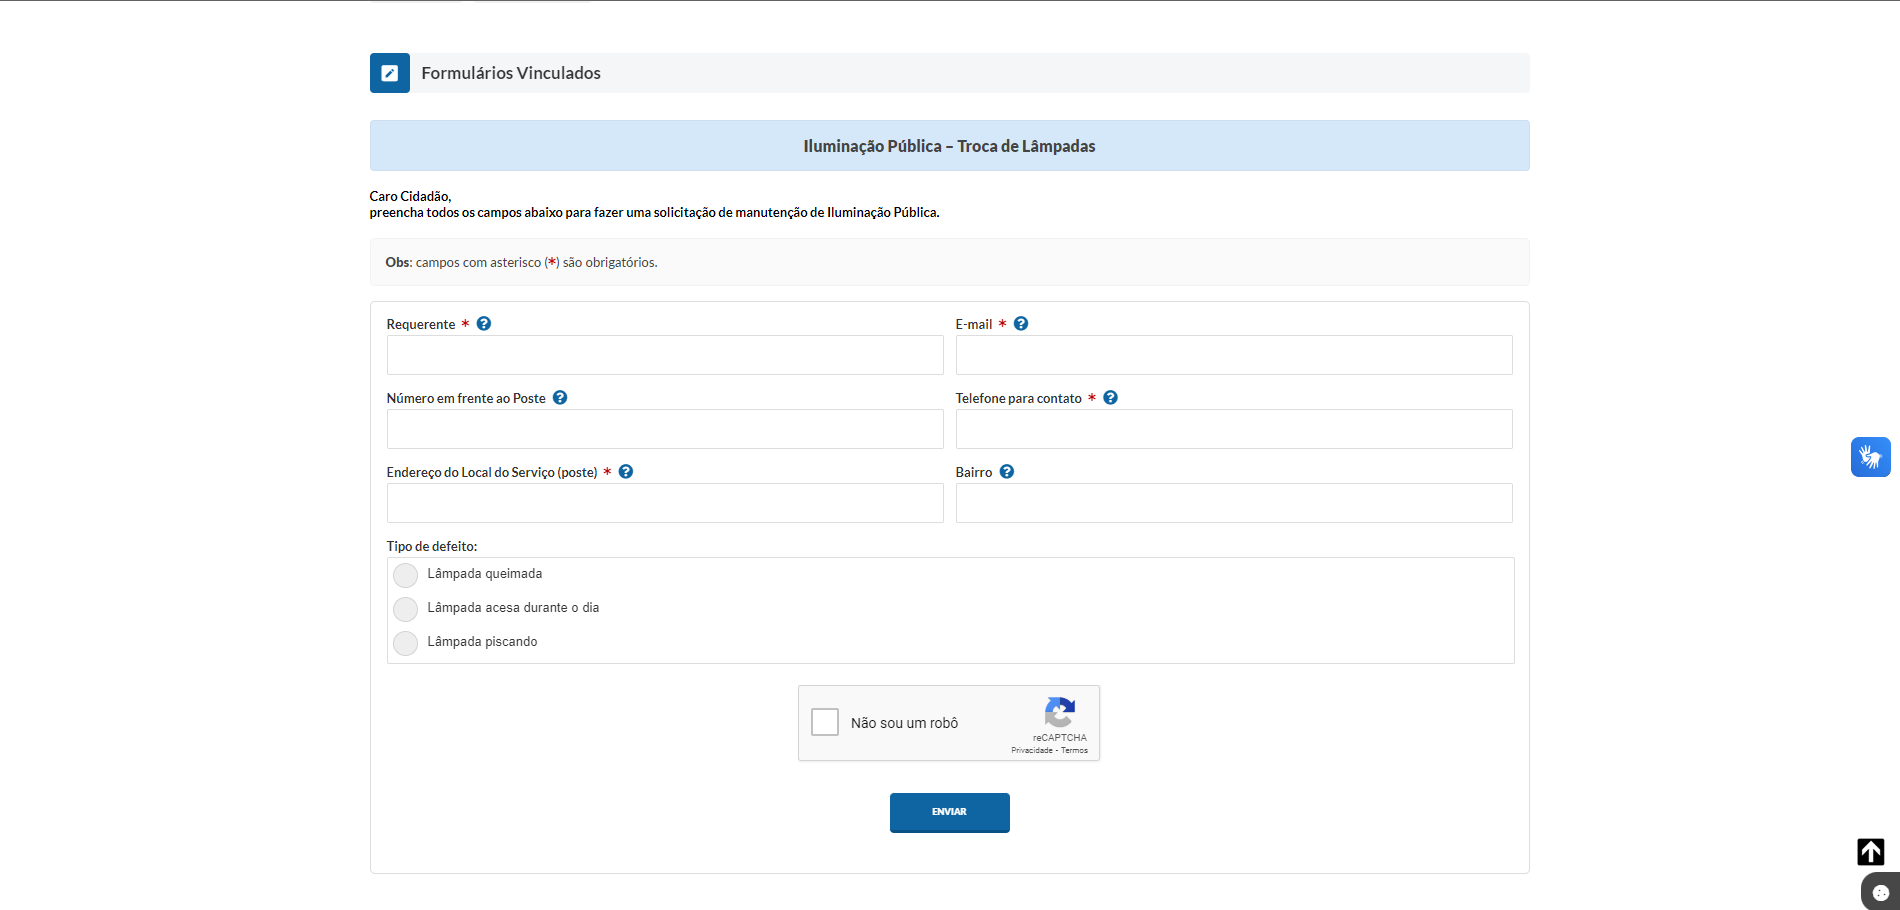This screenshot has width=1900, height=910.
Task: Click the Caro Cidadão greeting text
Action: (410, 196)
